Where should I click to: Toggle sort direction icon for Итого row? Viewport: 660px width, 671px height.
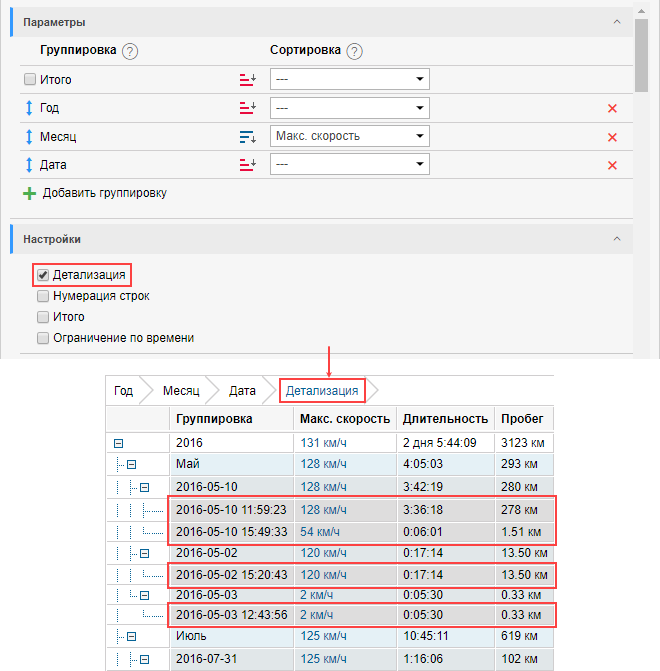point(248,80)
